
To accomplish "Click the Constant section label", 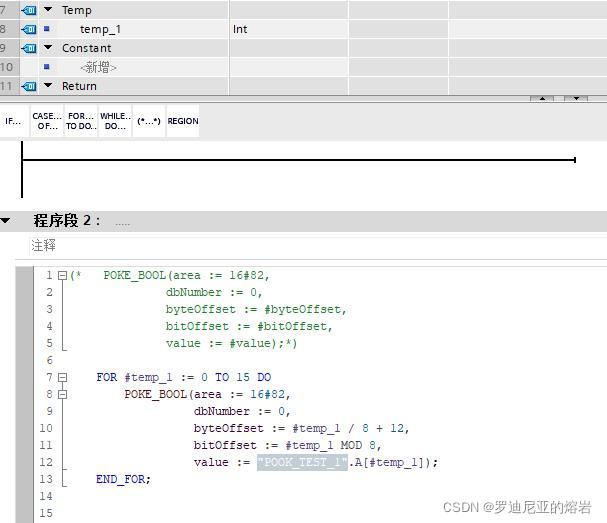I will click(x=87, y=48).
